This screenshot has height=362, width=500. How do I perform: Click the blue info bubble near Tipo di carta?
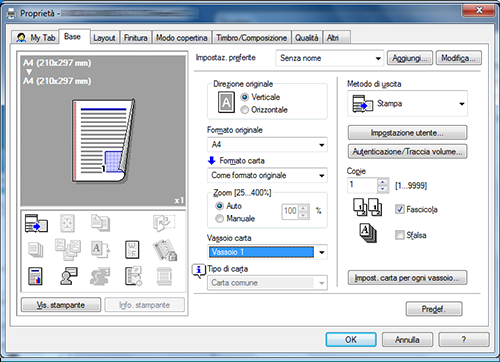click(x=199, y=271)
